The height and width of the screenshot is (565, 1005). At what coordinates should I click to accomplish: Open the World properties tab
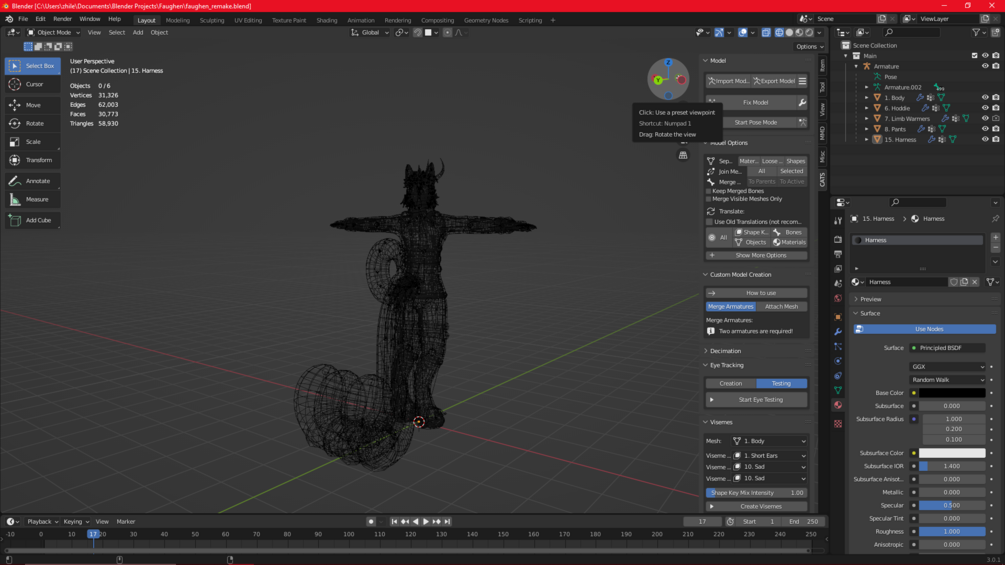pos(838,299)
